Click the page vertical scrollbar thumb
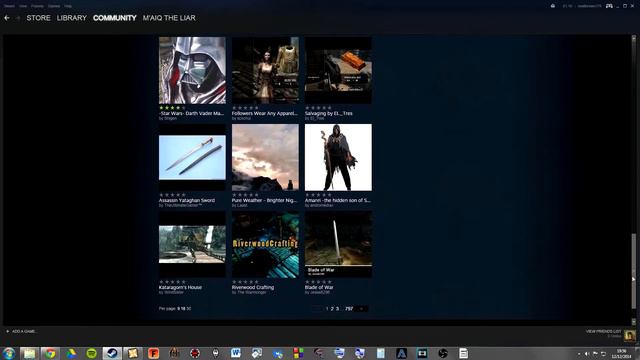 (x=633, y=271)
